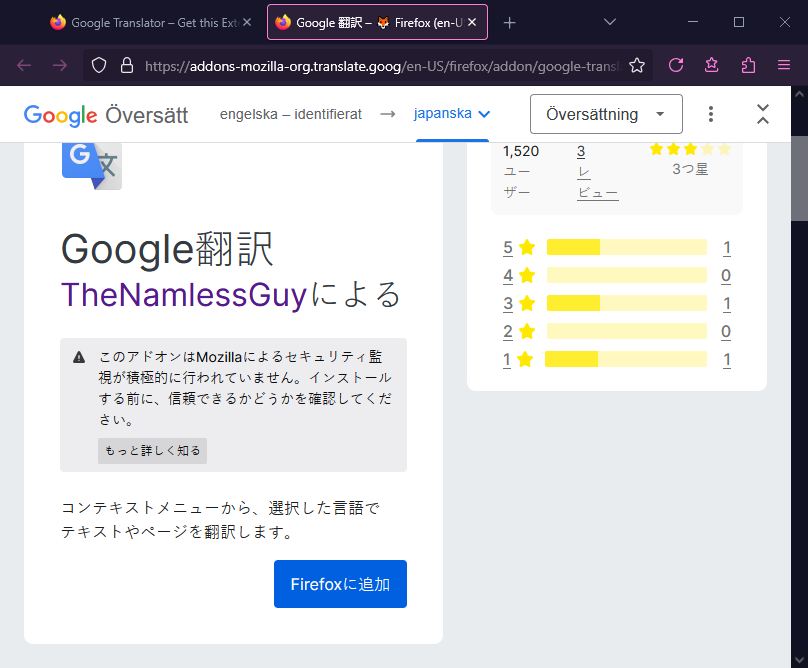Close the Google 翻訳 Firefox tab
This screenshot has height=668, width=808.
(x=472, y=22)
